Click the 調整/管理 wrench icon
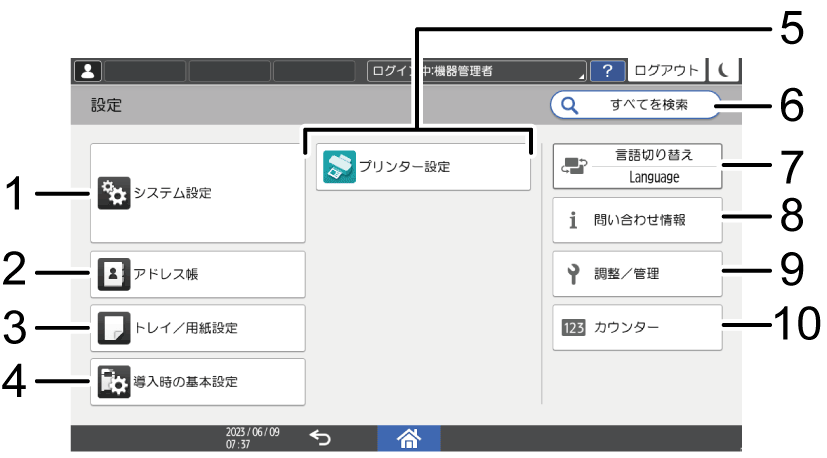Screen dimensions: 827x458 (573, 274)
